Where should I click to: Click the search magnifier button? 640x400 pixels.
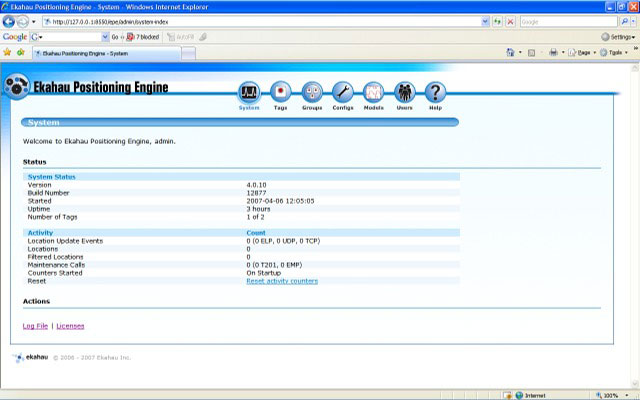624,22
